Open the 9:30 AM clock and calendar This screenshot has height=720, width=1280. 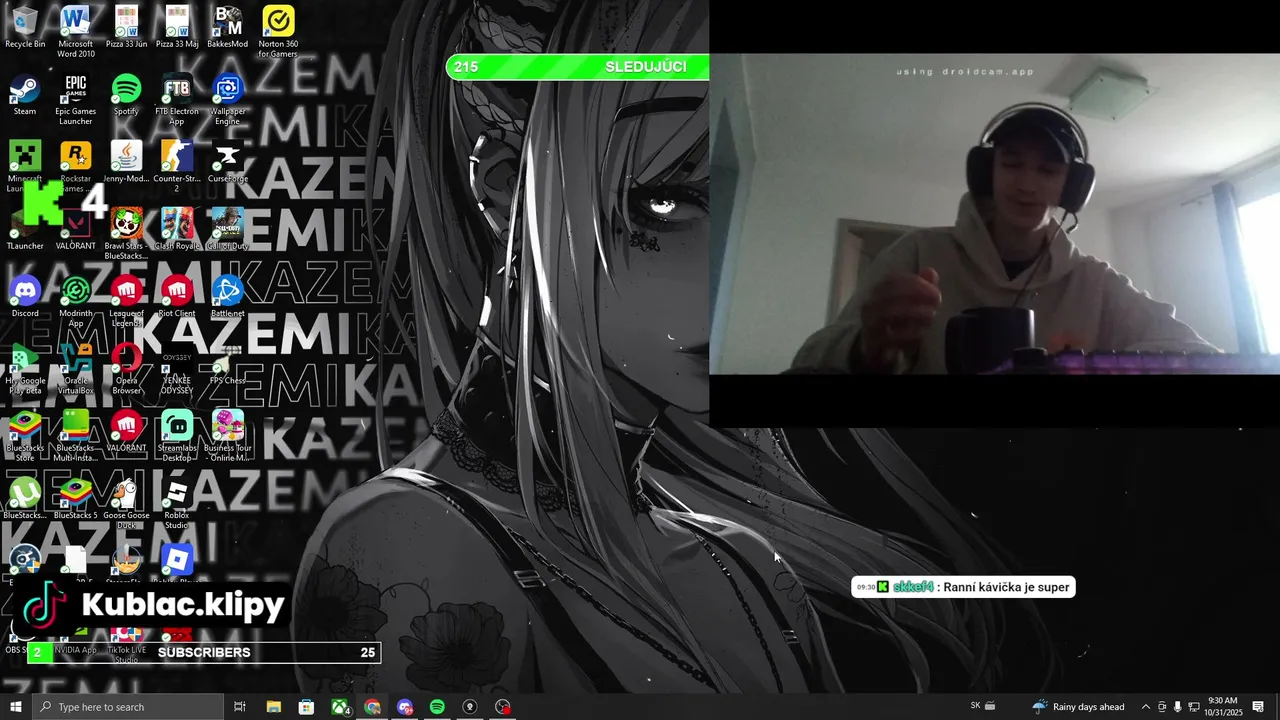(x=1222, y=707)
